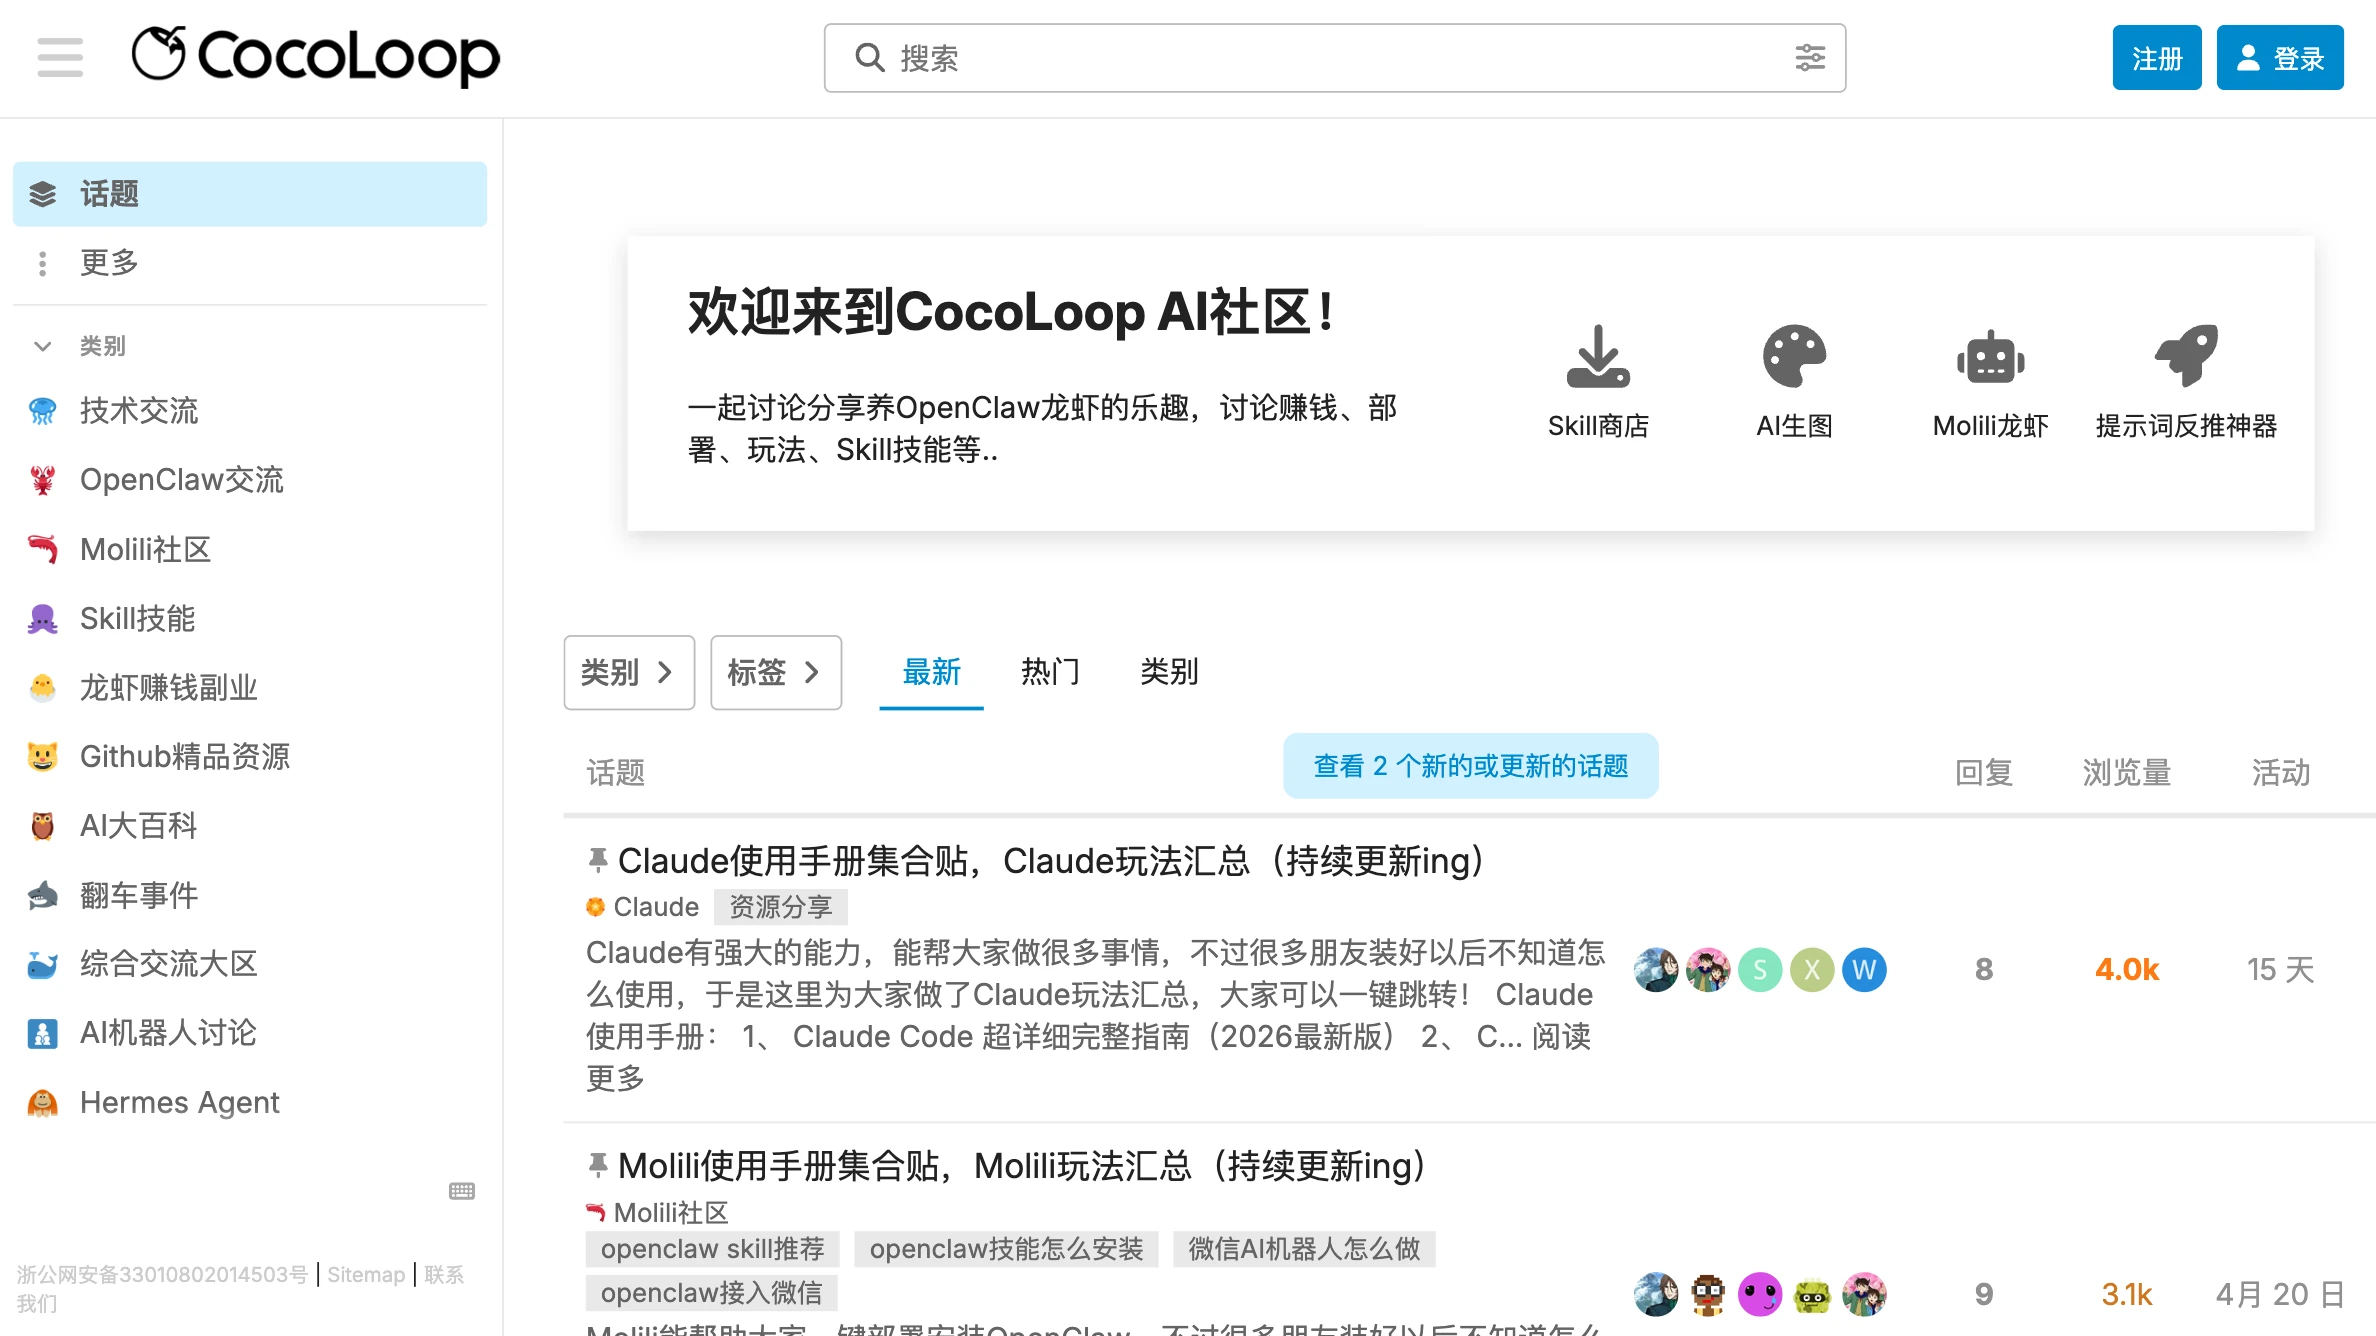Click the 微信AI机器人怎么做 tag
The image size is (2376, 1336).
click(x=1304, y=1249)
